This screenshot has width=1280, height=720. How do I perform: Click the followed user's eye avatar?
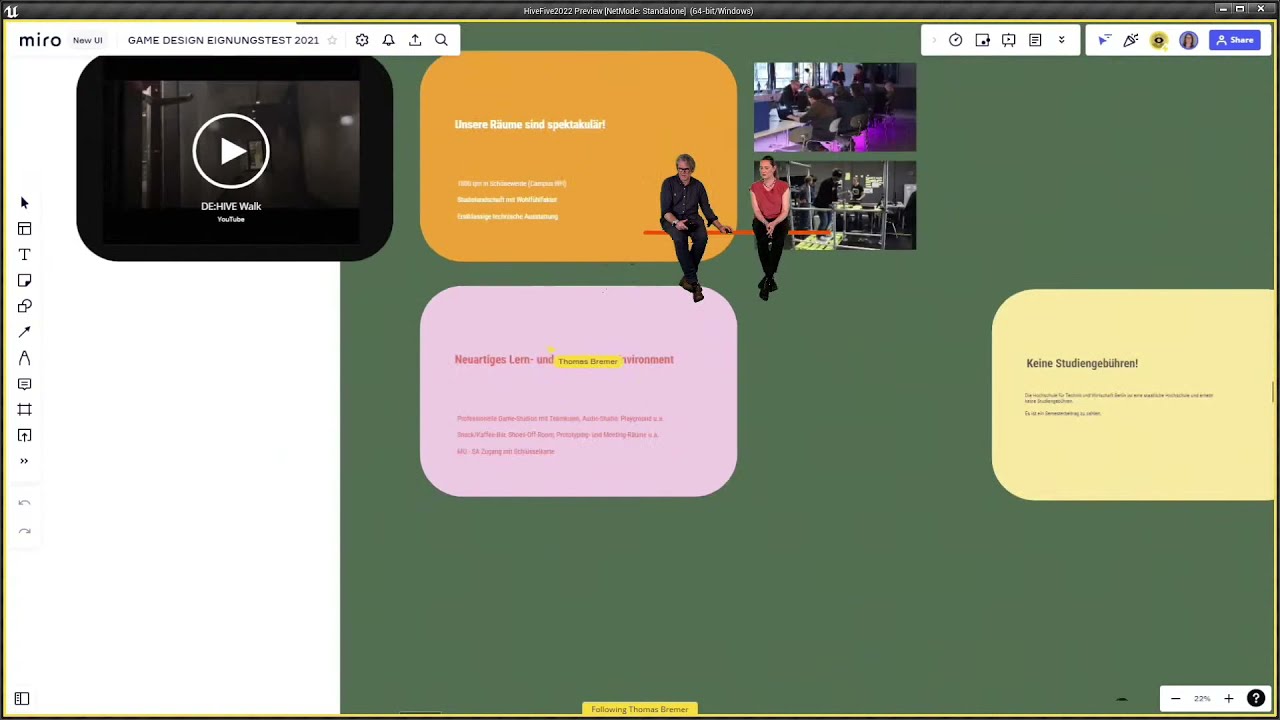point(1159,40)
